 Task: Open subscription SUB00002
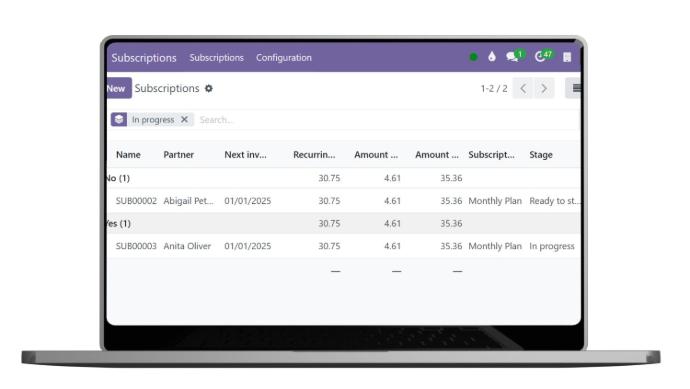click(136, 201)
